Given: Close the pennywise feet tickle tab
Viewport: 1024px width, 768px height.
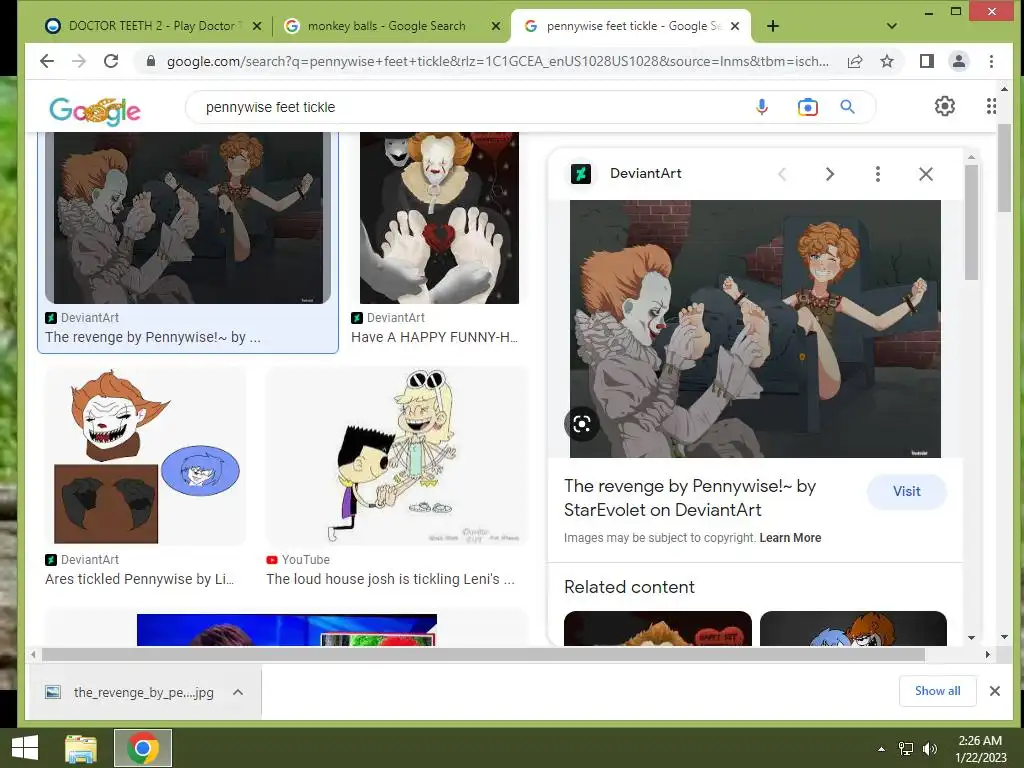Looking at the screenshot, I should pyautogui.click(x=735, y=26).
